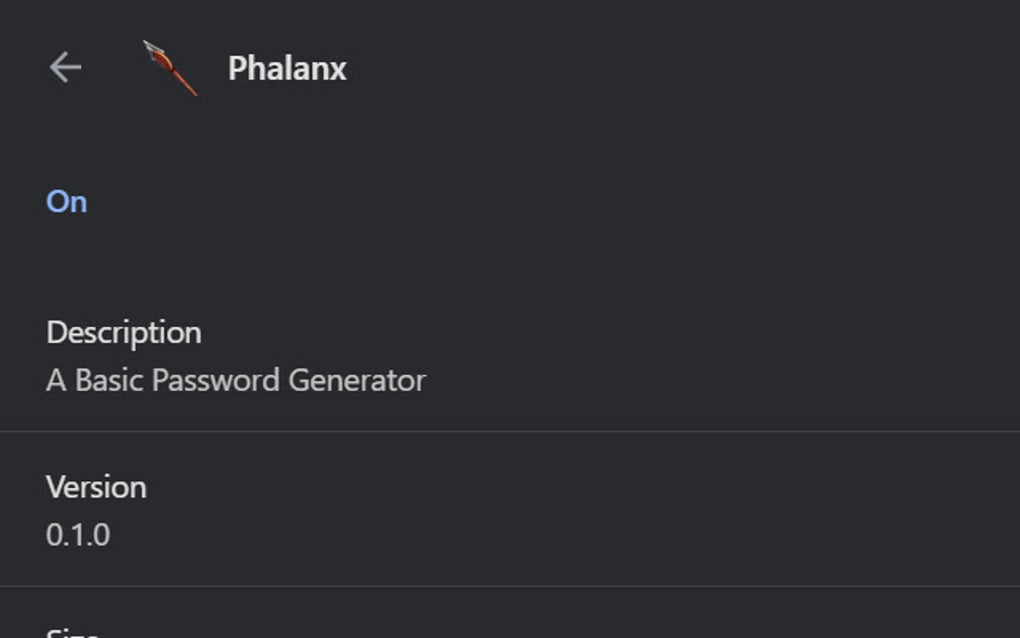The image size is (1020, 638).
Task: Select the Phalanx page title
Action: pos(287,69)
